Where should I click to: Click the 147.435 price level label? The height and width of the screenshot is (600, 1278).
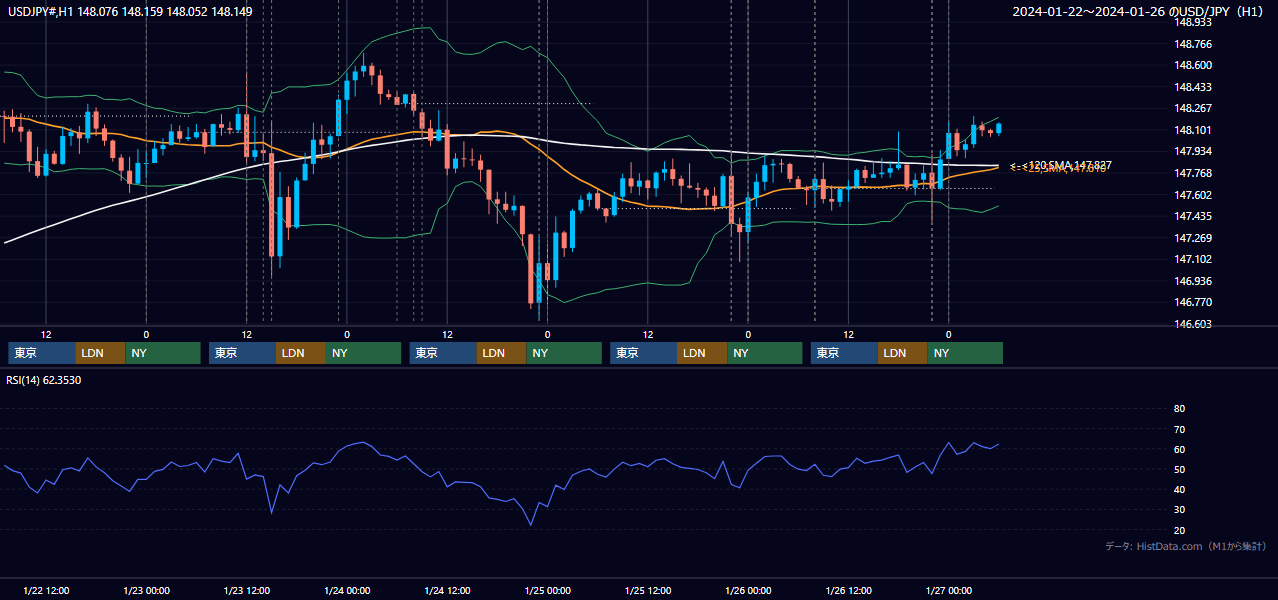pyautogui.click(x=1193, y=216)
